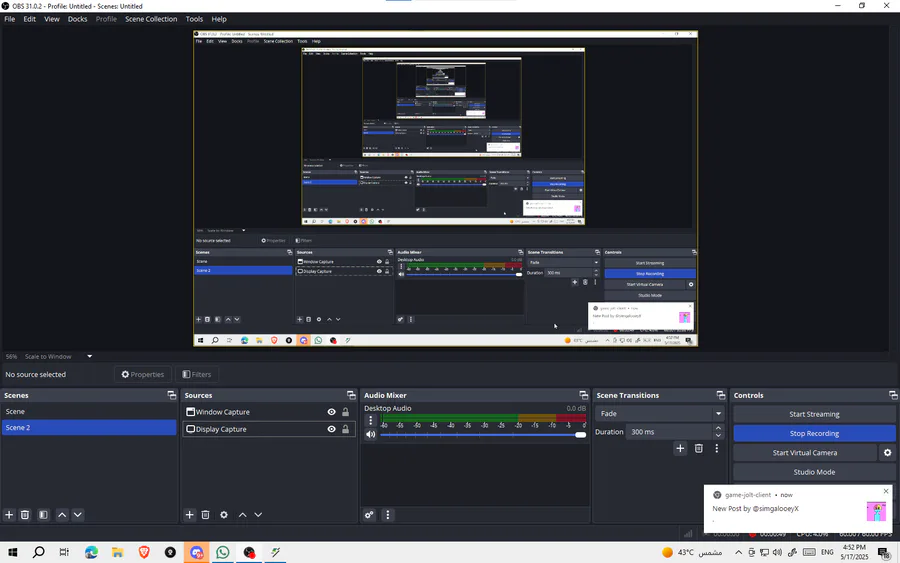The image size is (900, 563).
Task: Click Stop Recording
Action: click(814, 433)
